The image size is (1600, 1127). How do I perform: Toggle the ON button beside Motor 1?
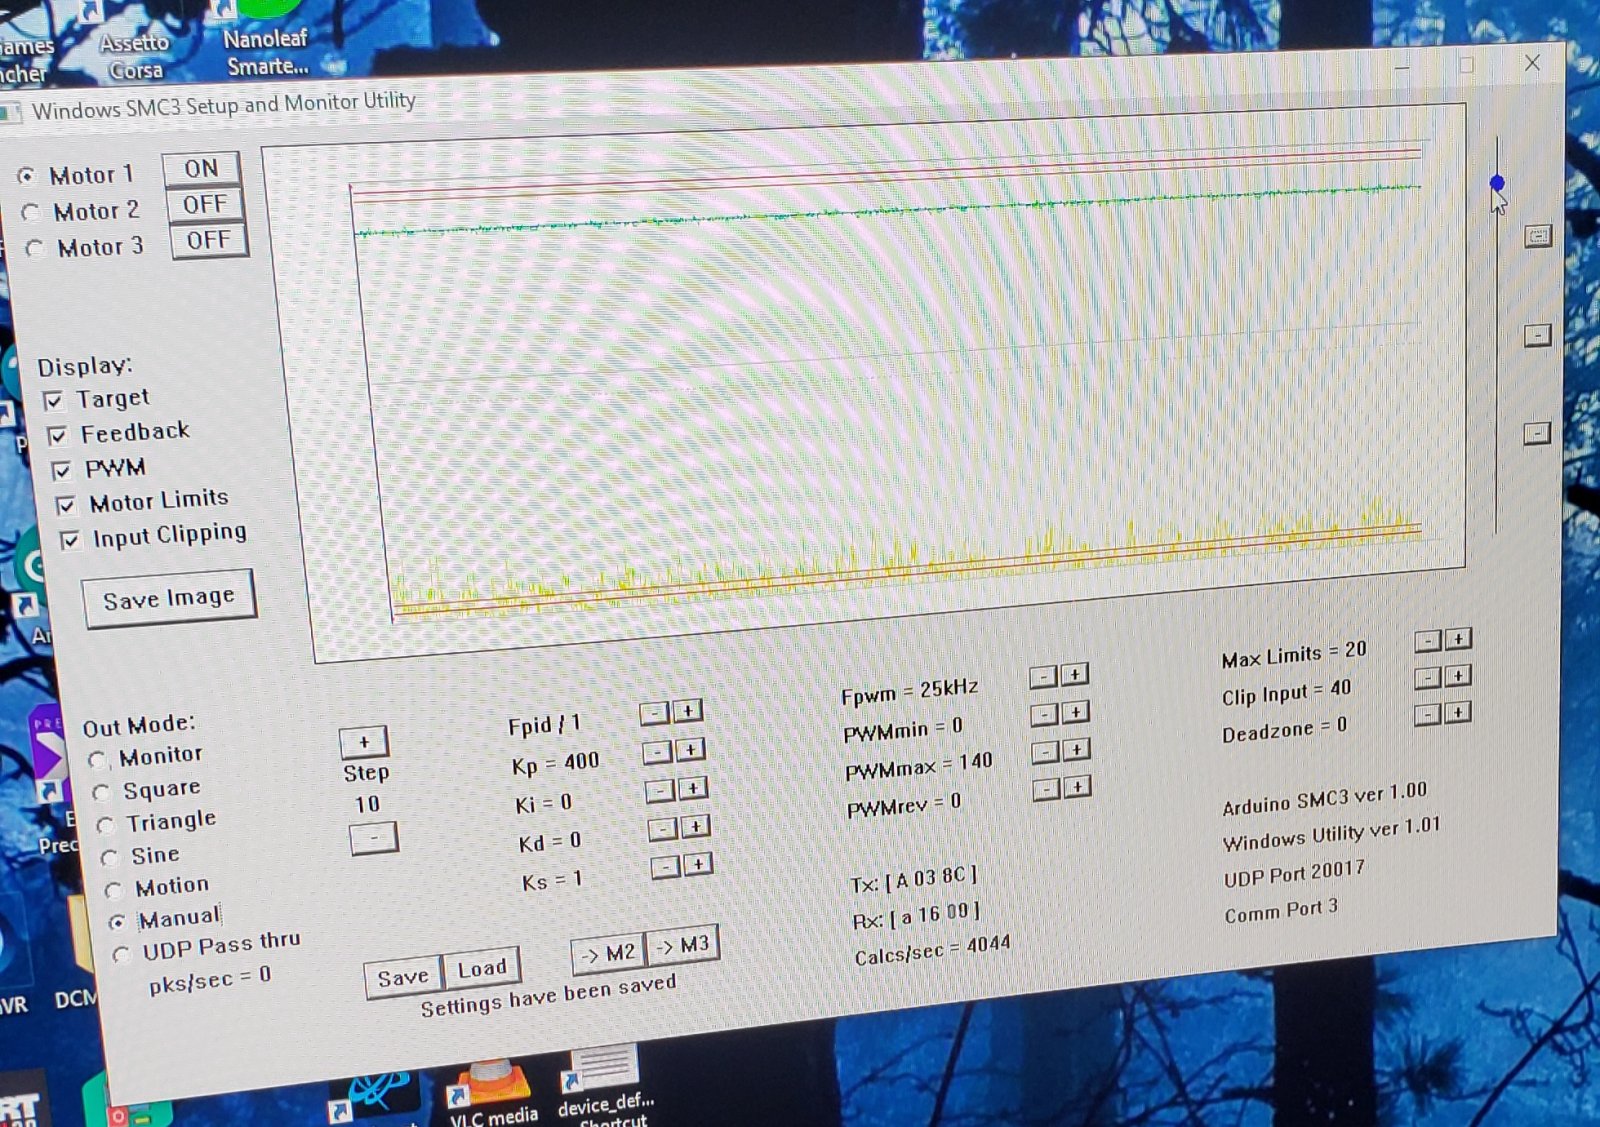[x=201, y=169]
